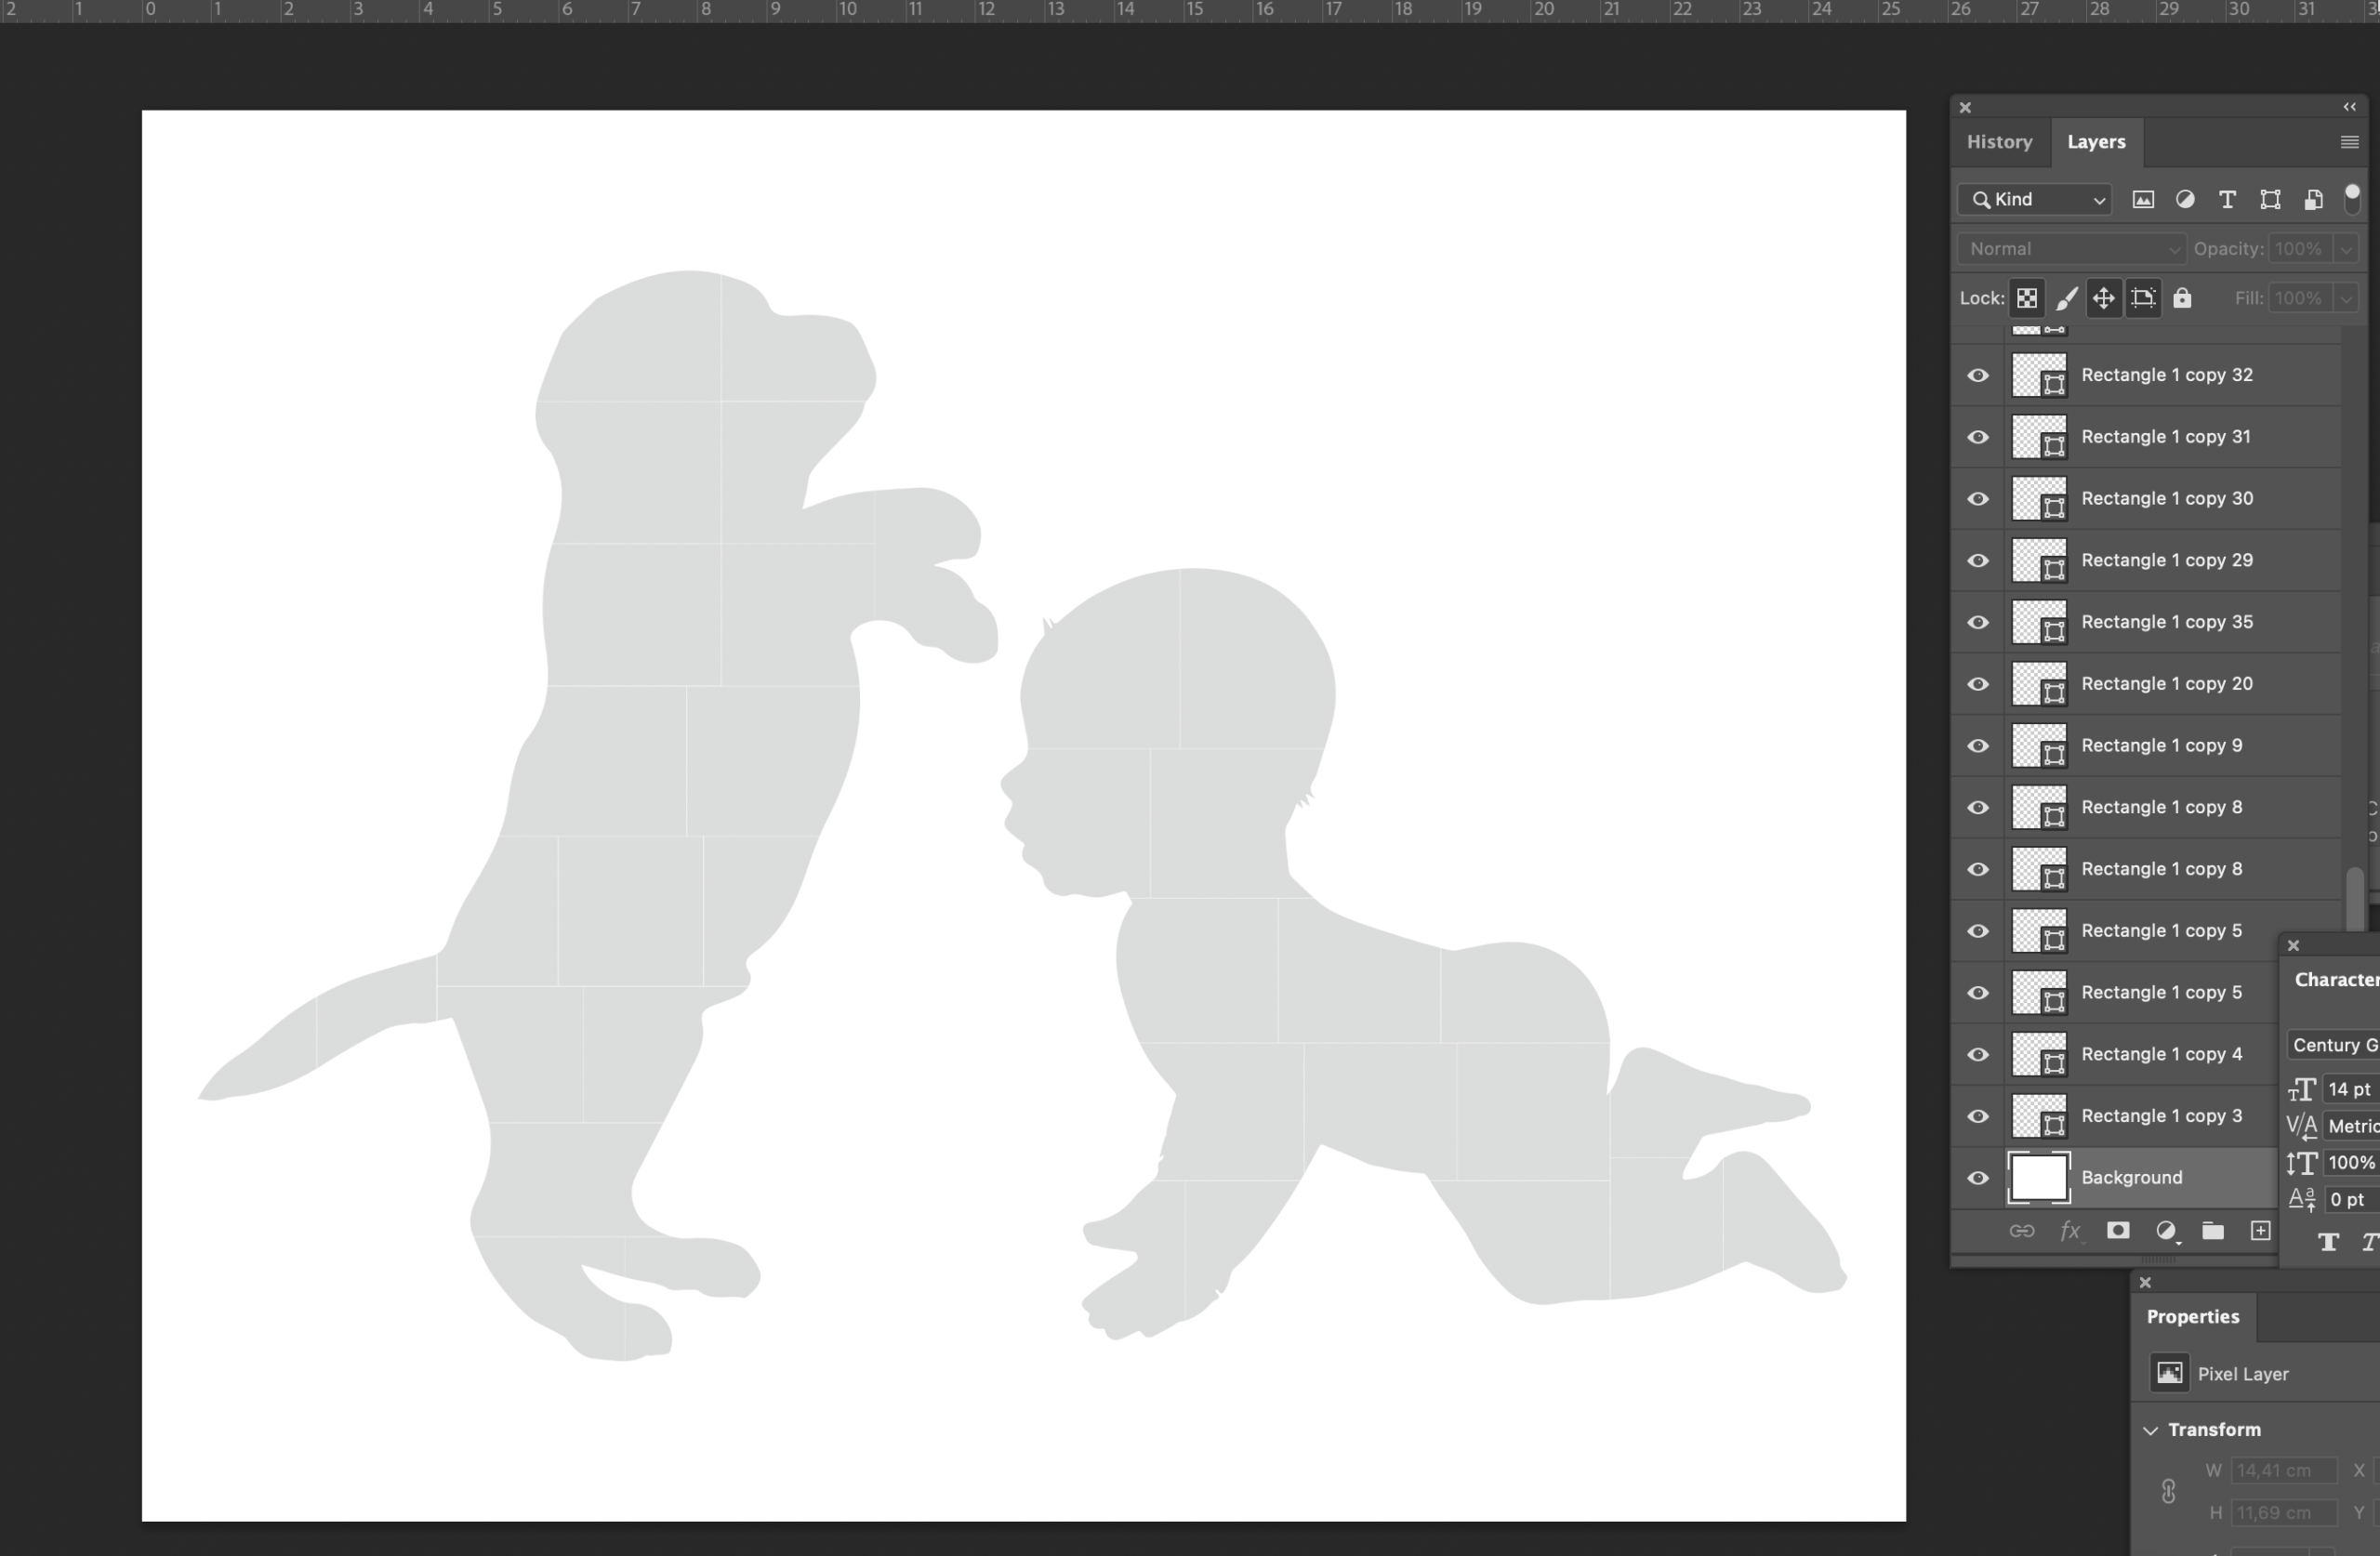Collapse Layers panel with double-arrow icon
Image resolution: width=2380 pixels, height=1556 pixels.
point(2350,107)
